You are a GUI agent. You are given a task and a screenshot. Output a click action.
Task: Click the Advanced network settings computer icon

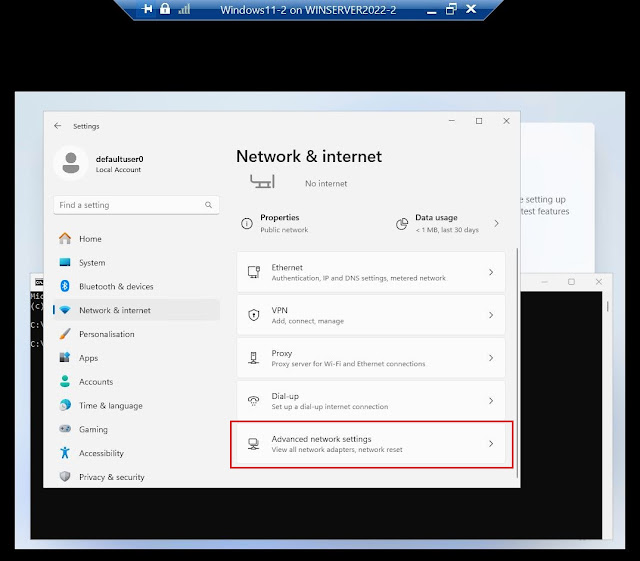click(x=253, y=443)
